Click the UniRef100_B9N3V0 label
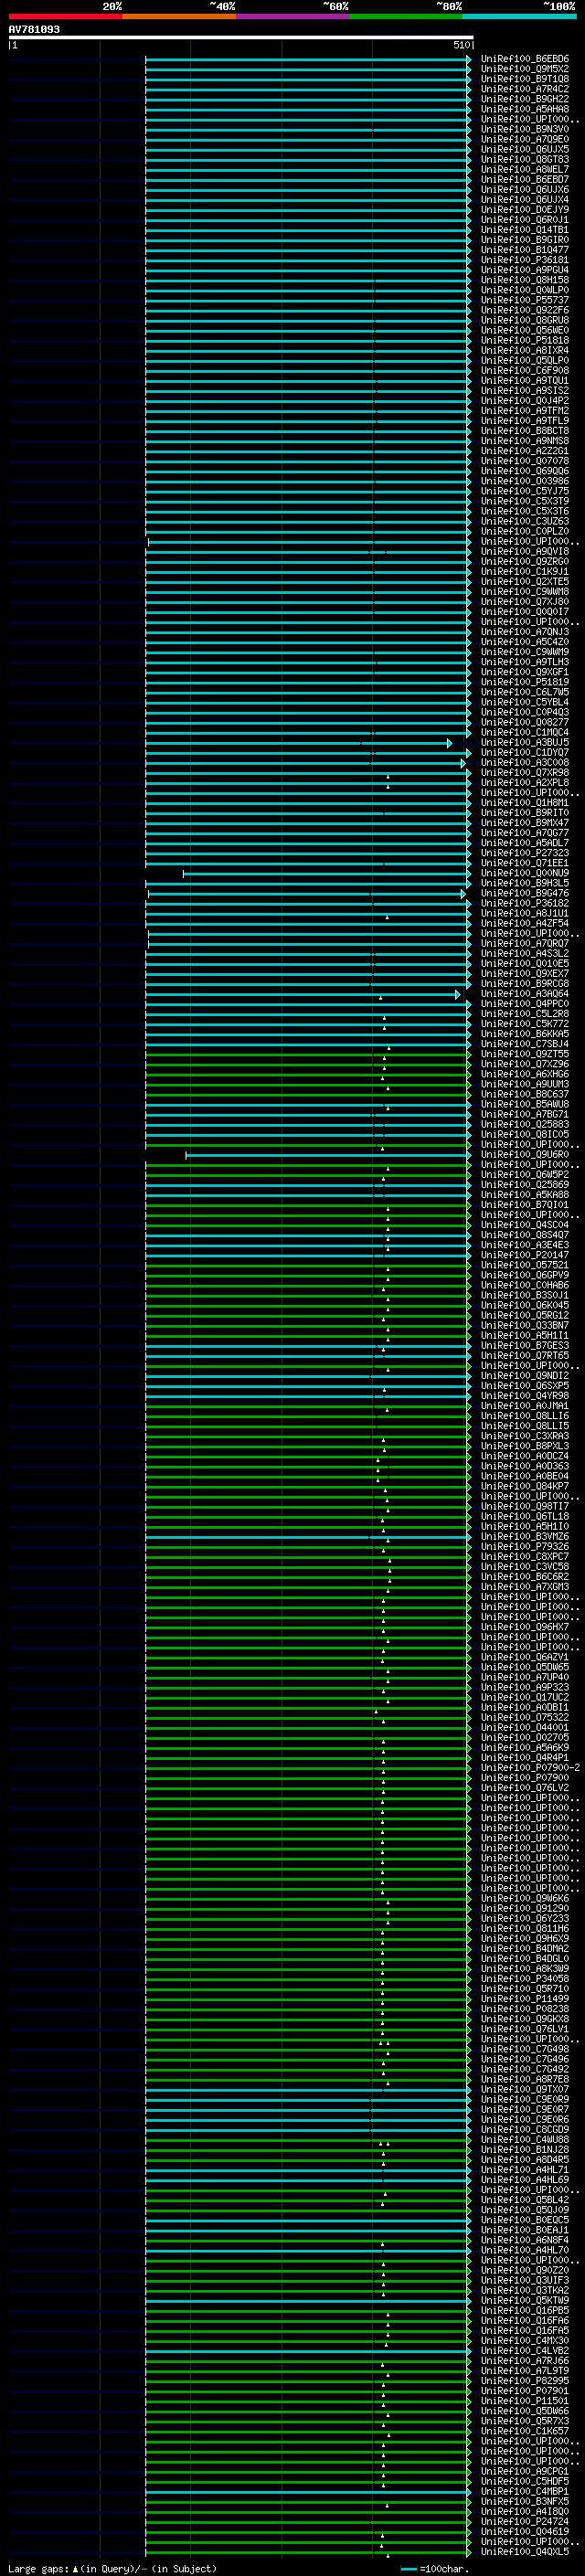The image size is (585, 2576). 524,129
